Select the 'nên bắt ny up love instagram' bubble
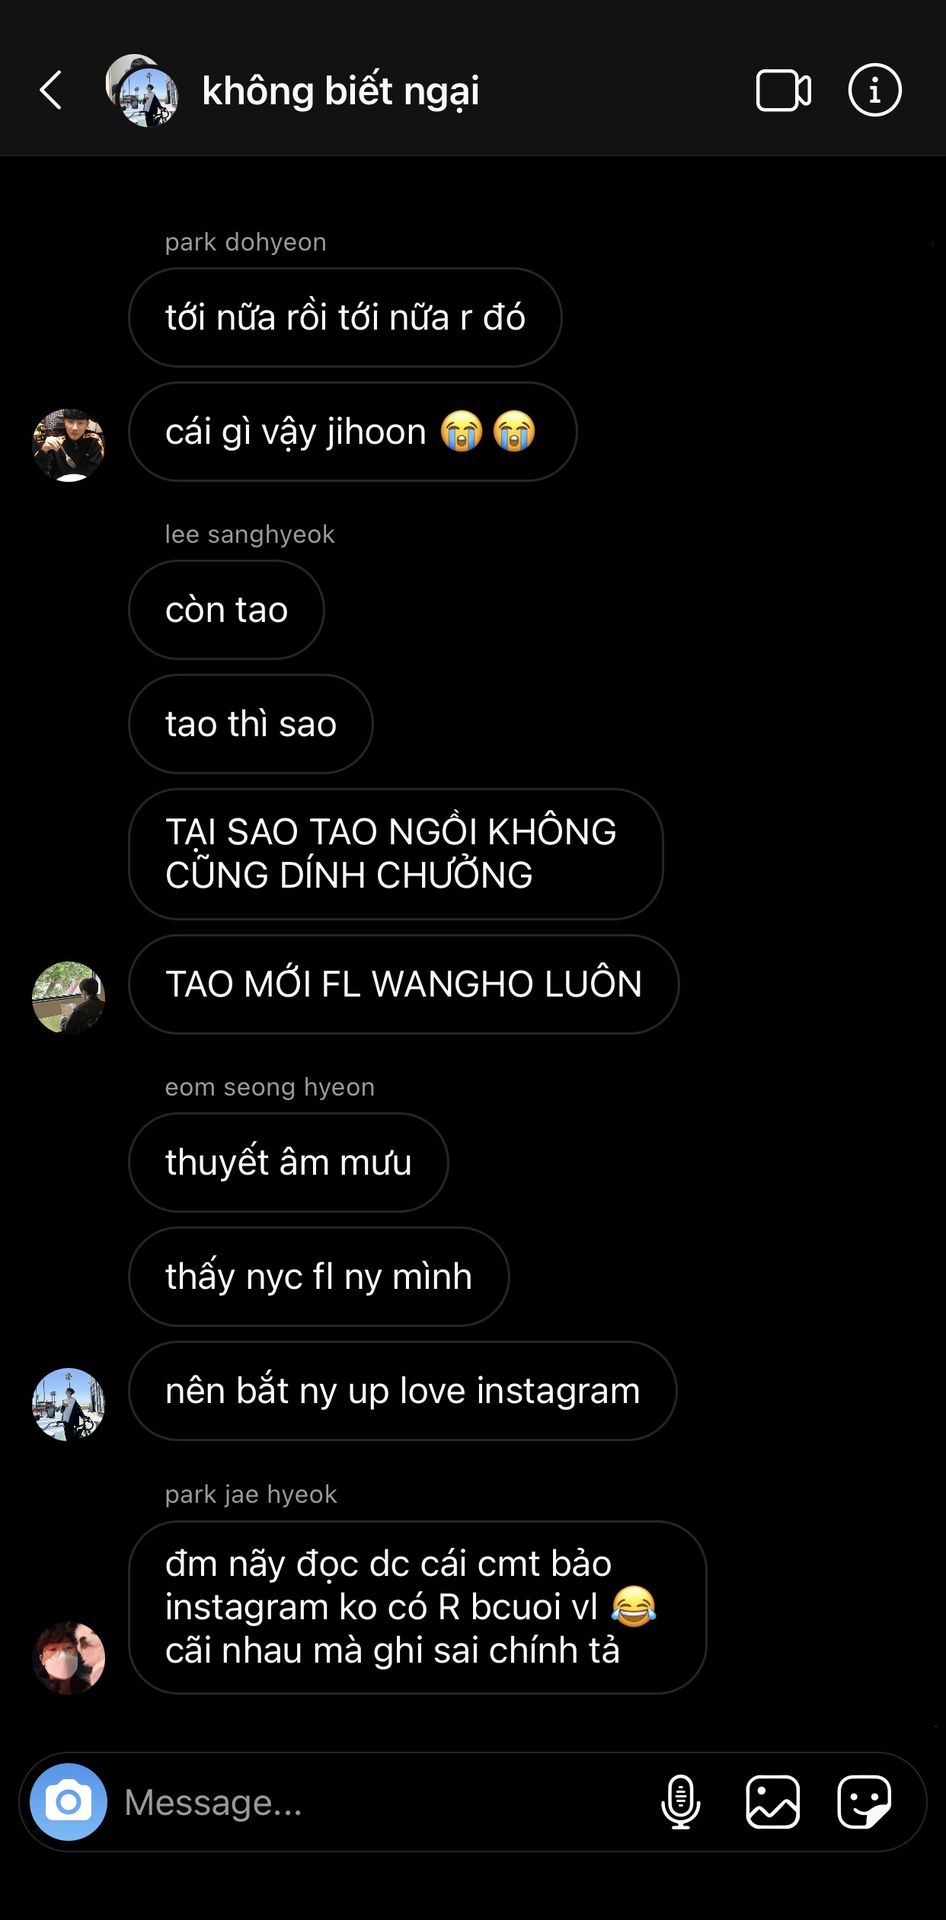 pyautogui.click(x=403, y=1391)
